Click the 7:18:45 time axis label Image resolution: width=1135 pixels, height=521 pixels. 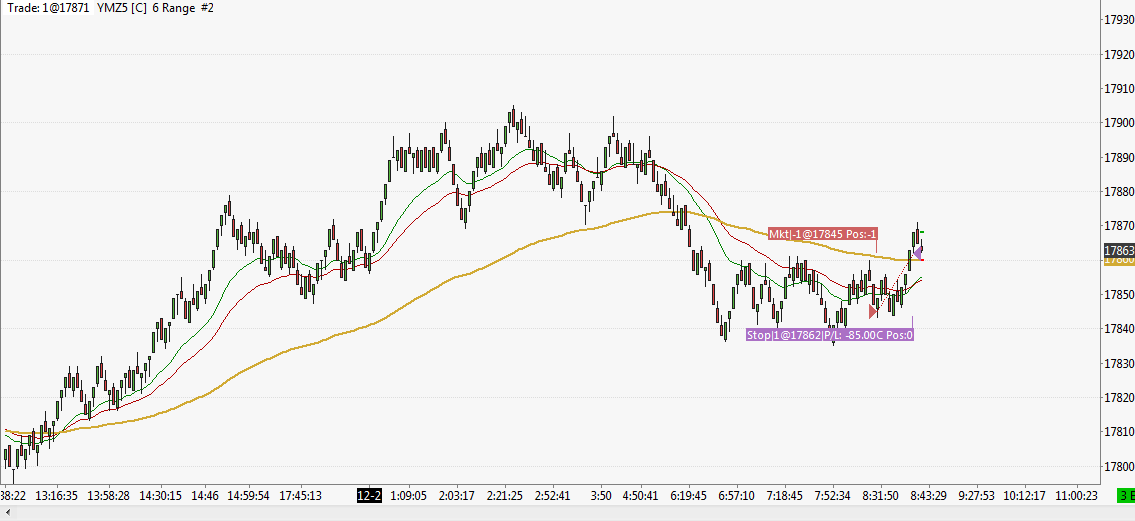point(784,496)
